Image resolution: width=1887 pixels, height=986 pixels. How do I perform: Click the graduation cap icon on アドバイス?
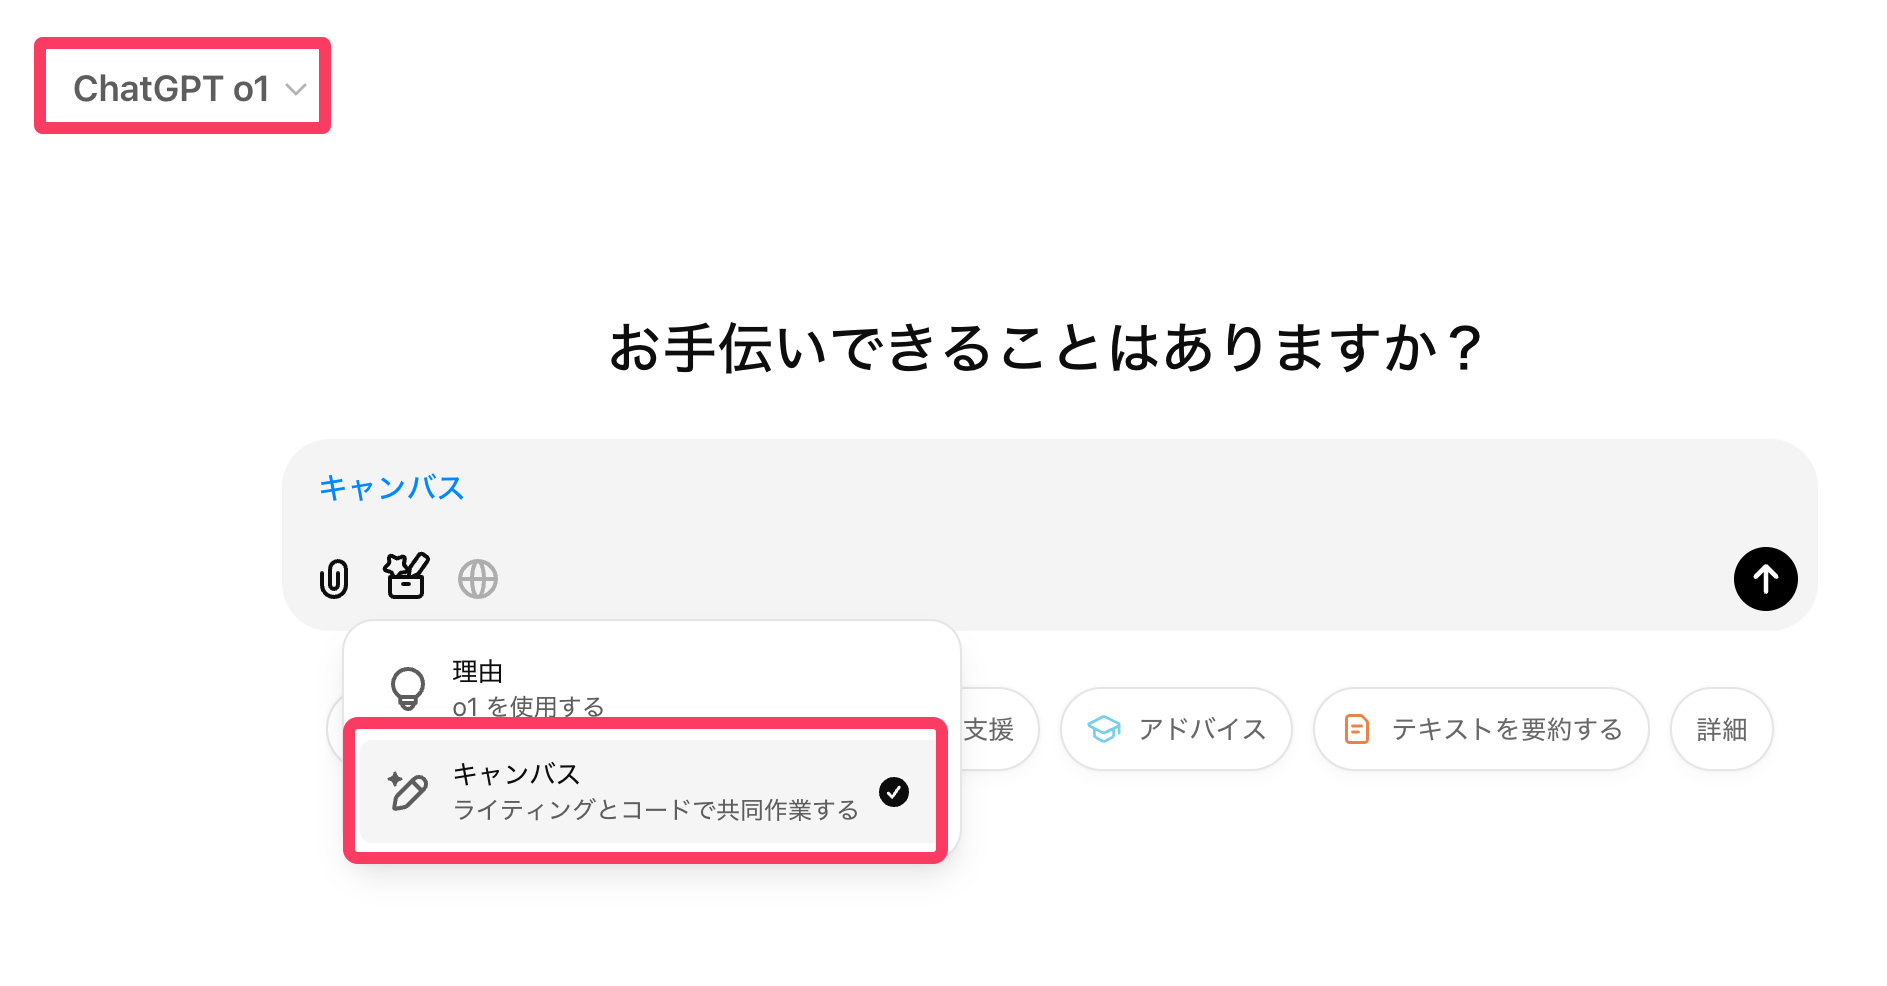[x=1104, y=729]
